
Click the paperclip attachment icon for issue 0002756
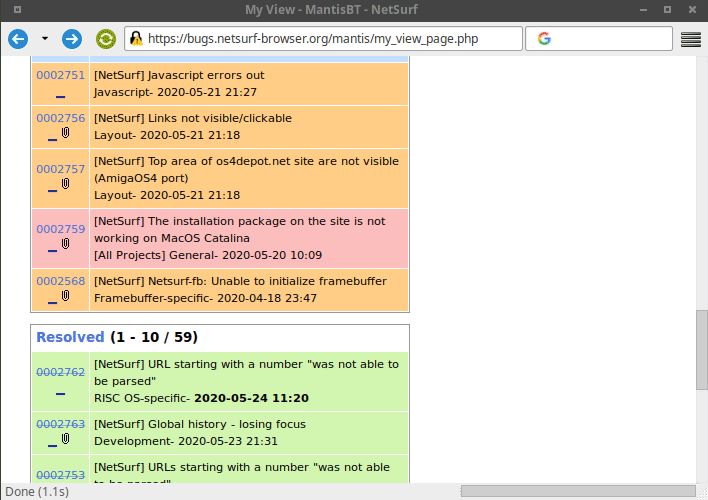pyautogui.click(x=66, y=132)
